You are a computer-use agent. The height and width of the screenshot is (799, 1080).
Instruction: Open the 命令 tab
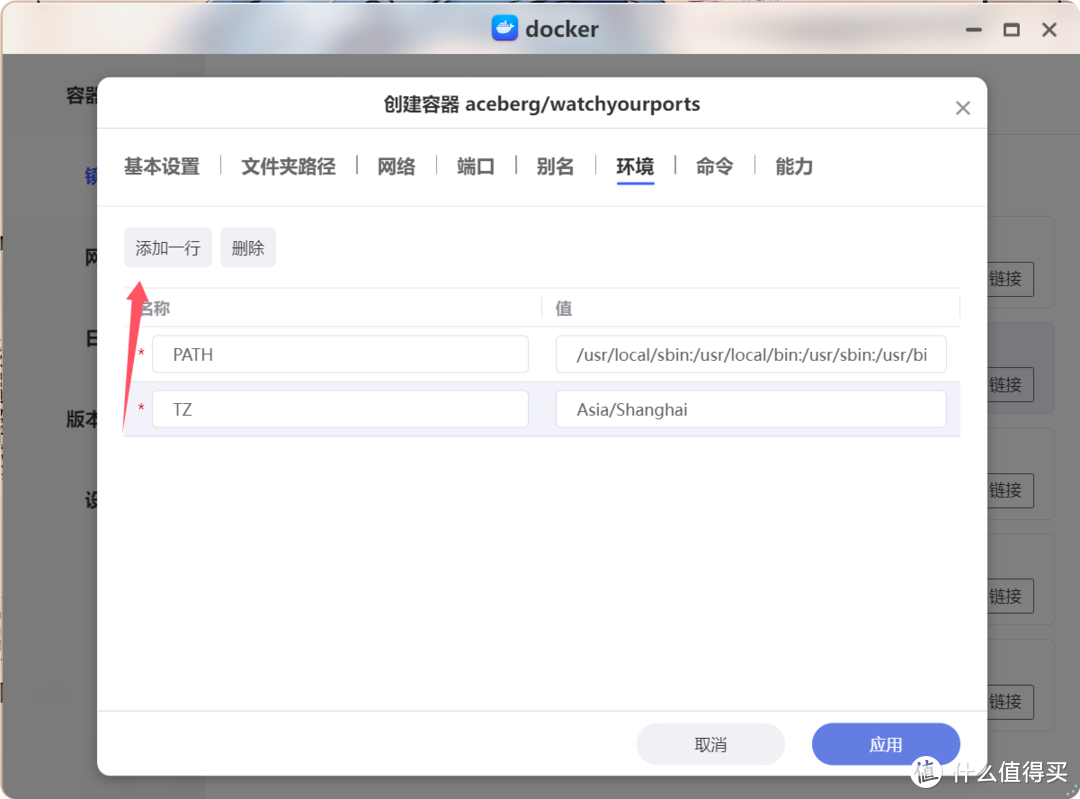[x=714, y=167]
